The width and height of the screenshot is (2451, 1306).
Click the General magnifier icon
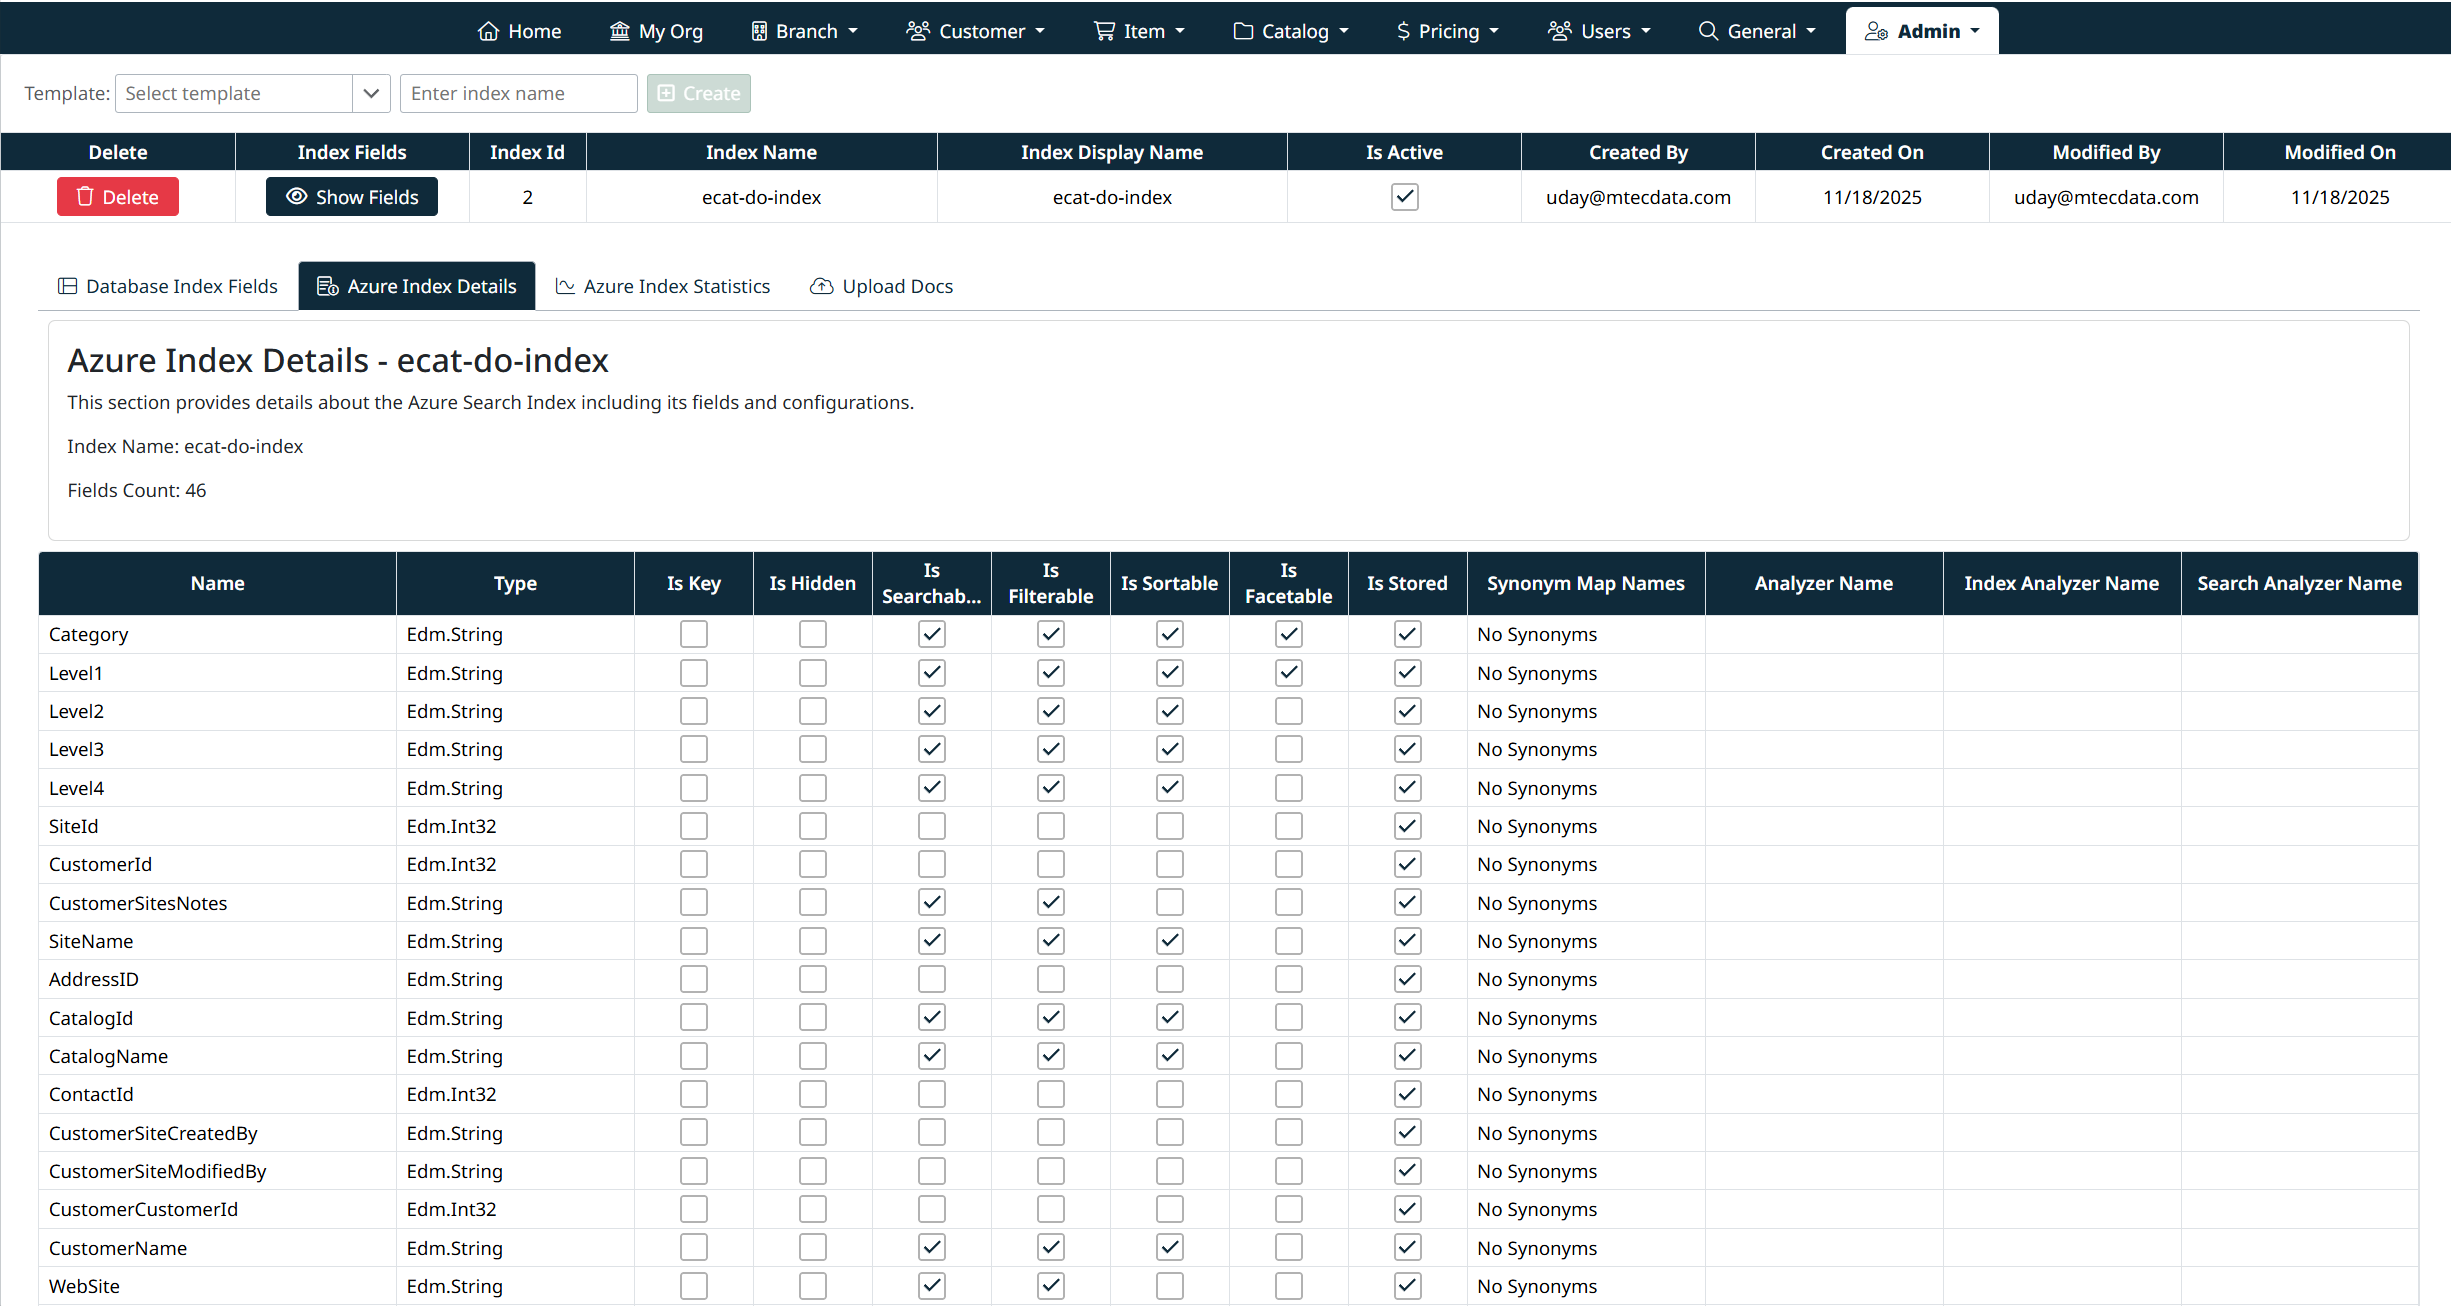1708,31
